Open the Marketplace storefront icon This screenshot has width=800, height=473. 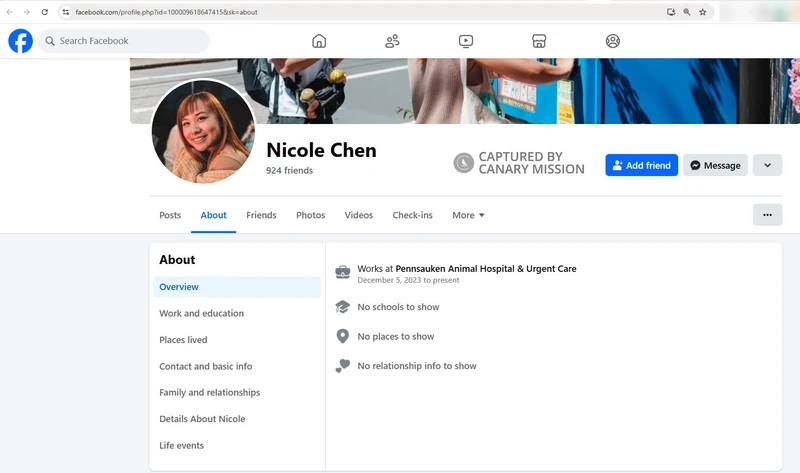coord(539,41)
